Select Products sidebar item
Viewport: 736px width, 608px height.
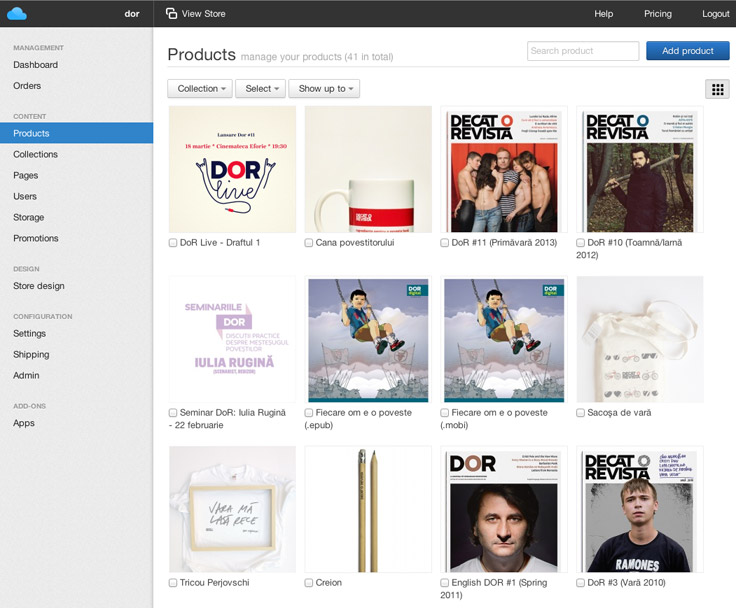[77, 133]
